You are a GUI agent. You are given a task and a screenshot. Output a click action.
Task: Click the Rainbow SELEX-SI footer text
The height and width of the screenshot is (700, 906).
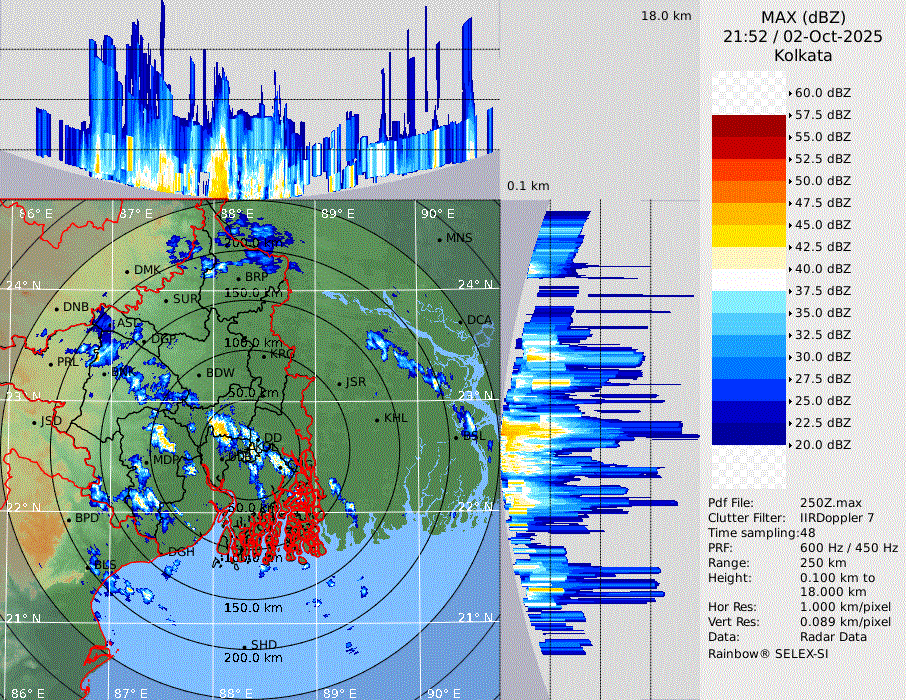[x=768, y=653]
